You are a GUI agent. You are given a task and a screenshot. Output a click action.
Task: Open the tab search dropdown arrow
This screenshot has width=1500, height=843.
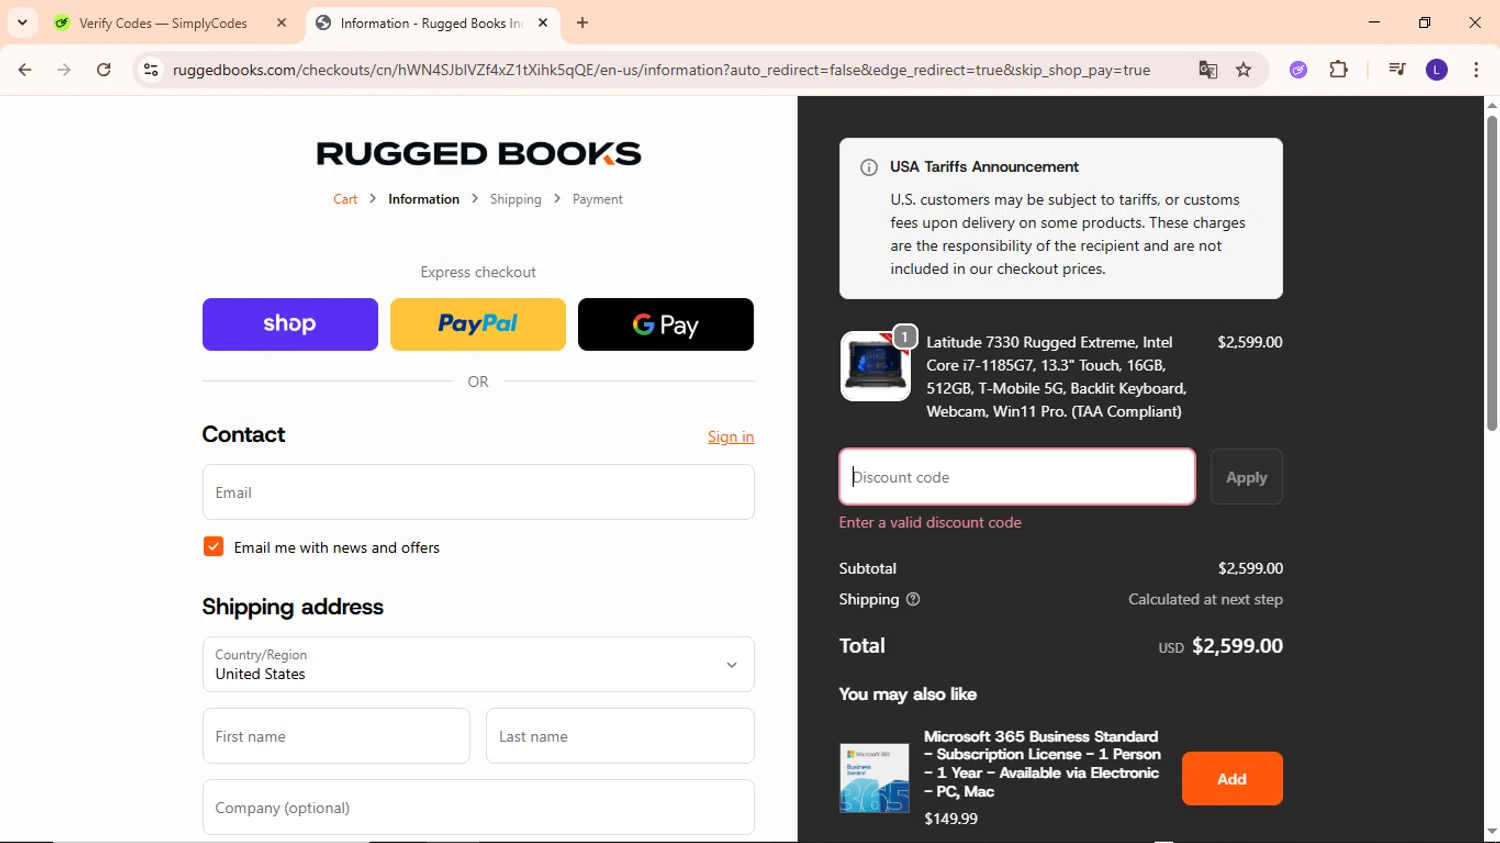point(22,22)
